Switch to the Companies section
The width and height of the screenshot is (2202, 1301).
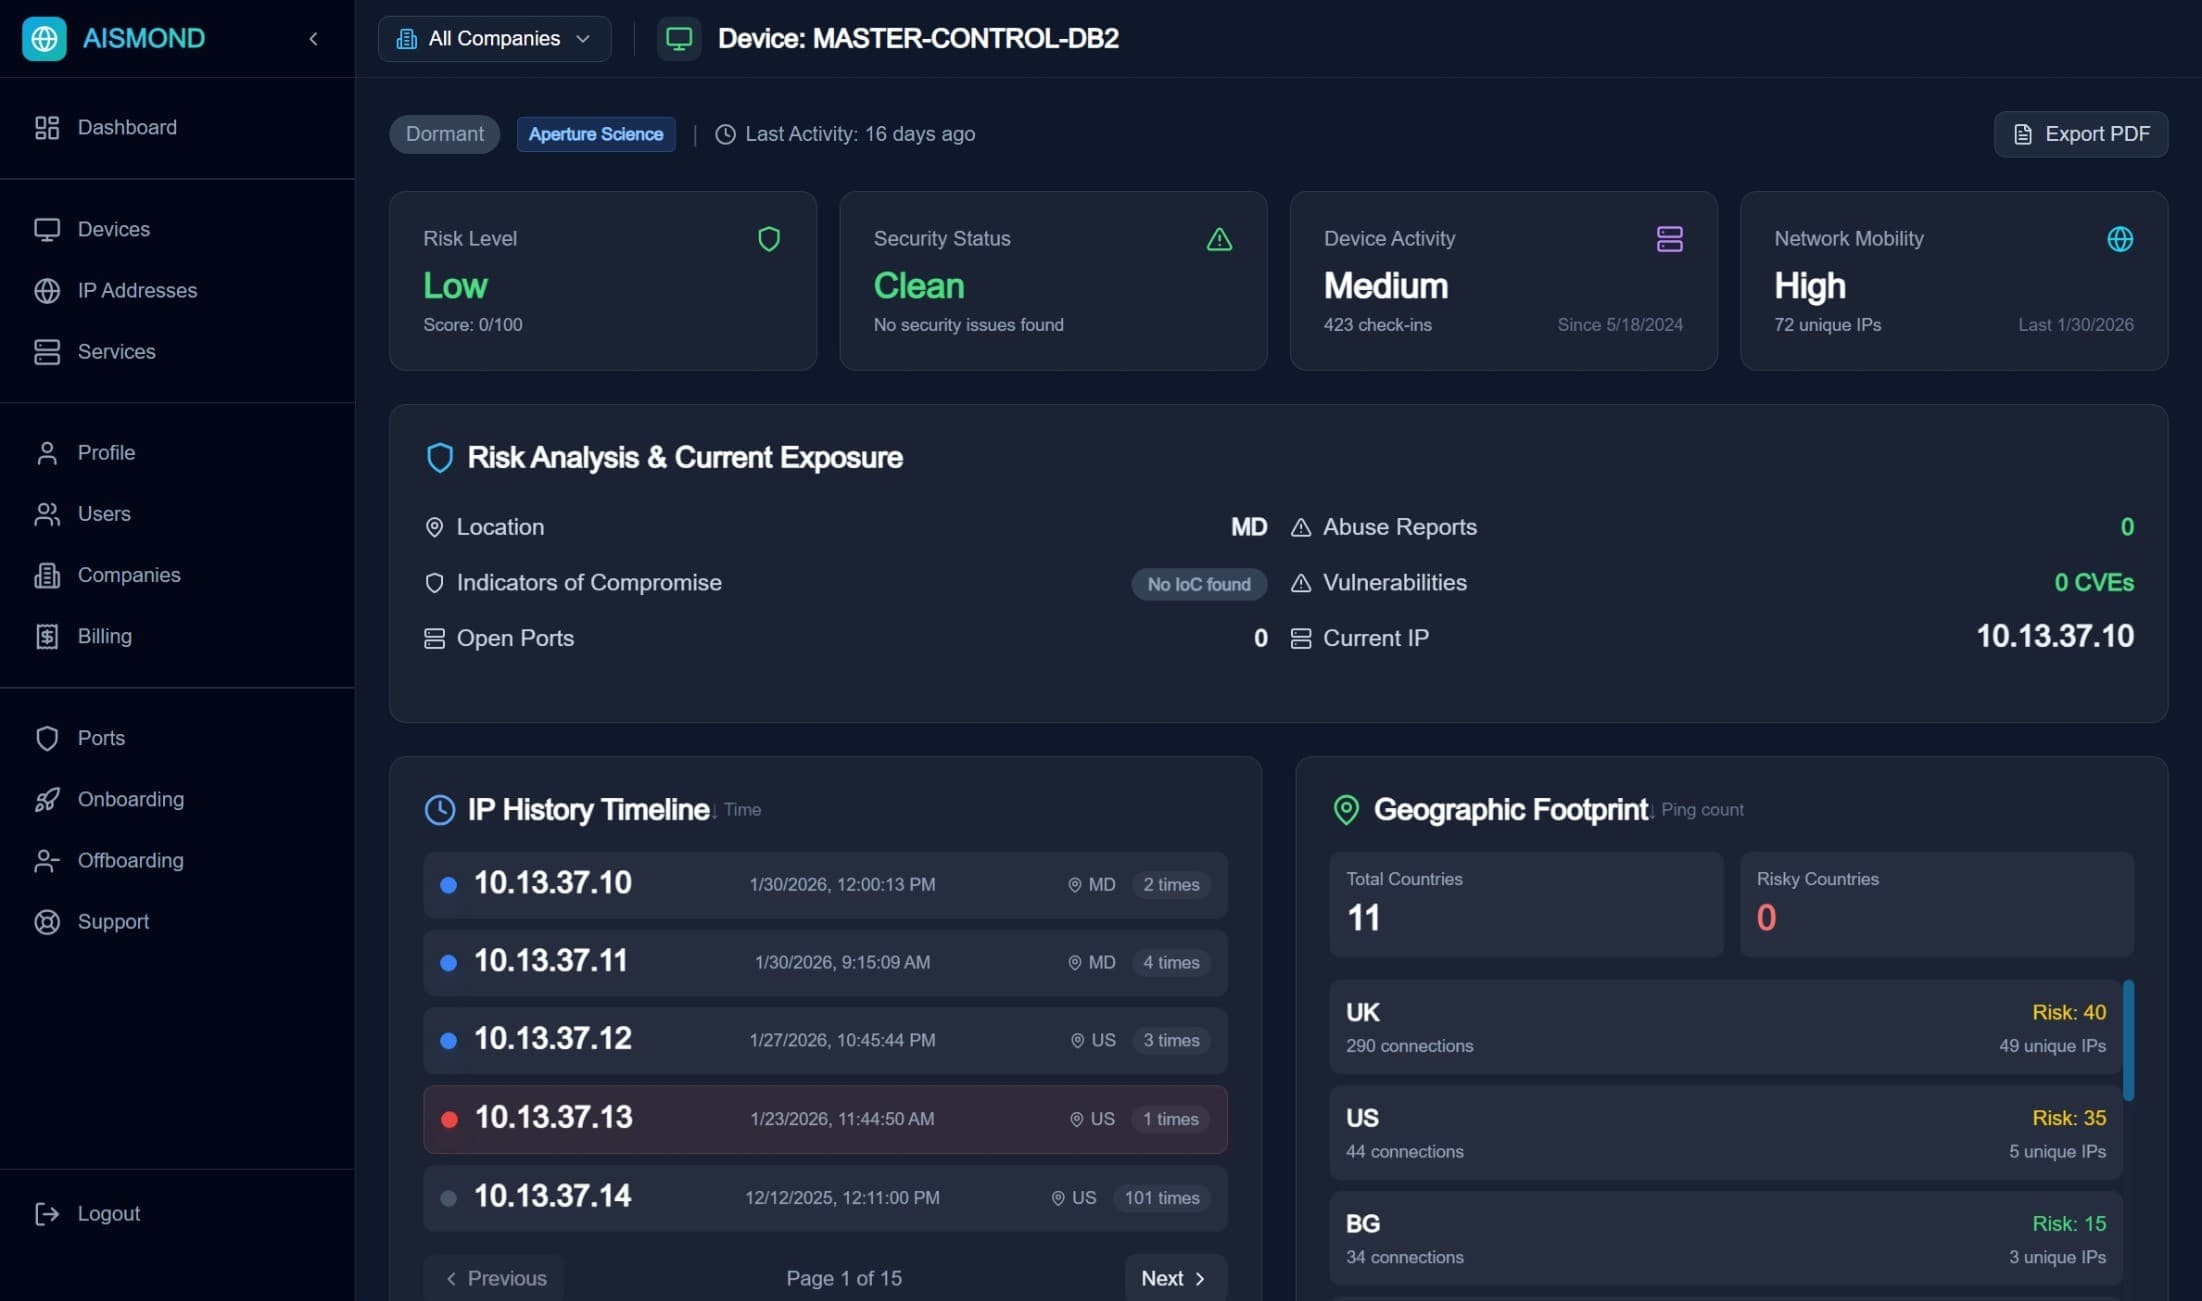128,575
